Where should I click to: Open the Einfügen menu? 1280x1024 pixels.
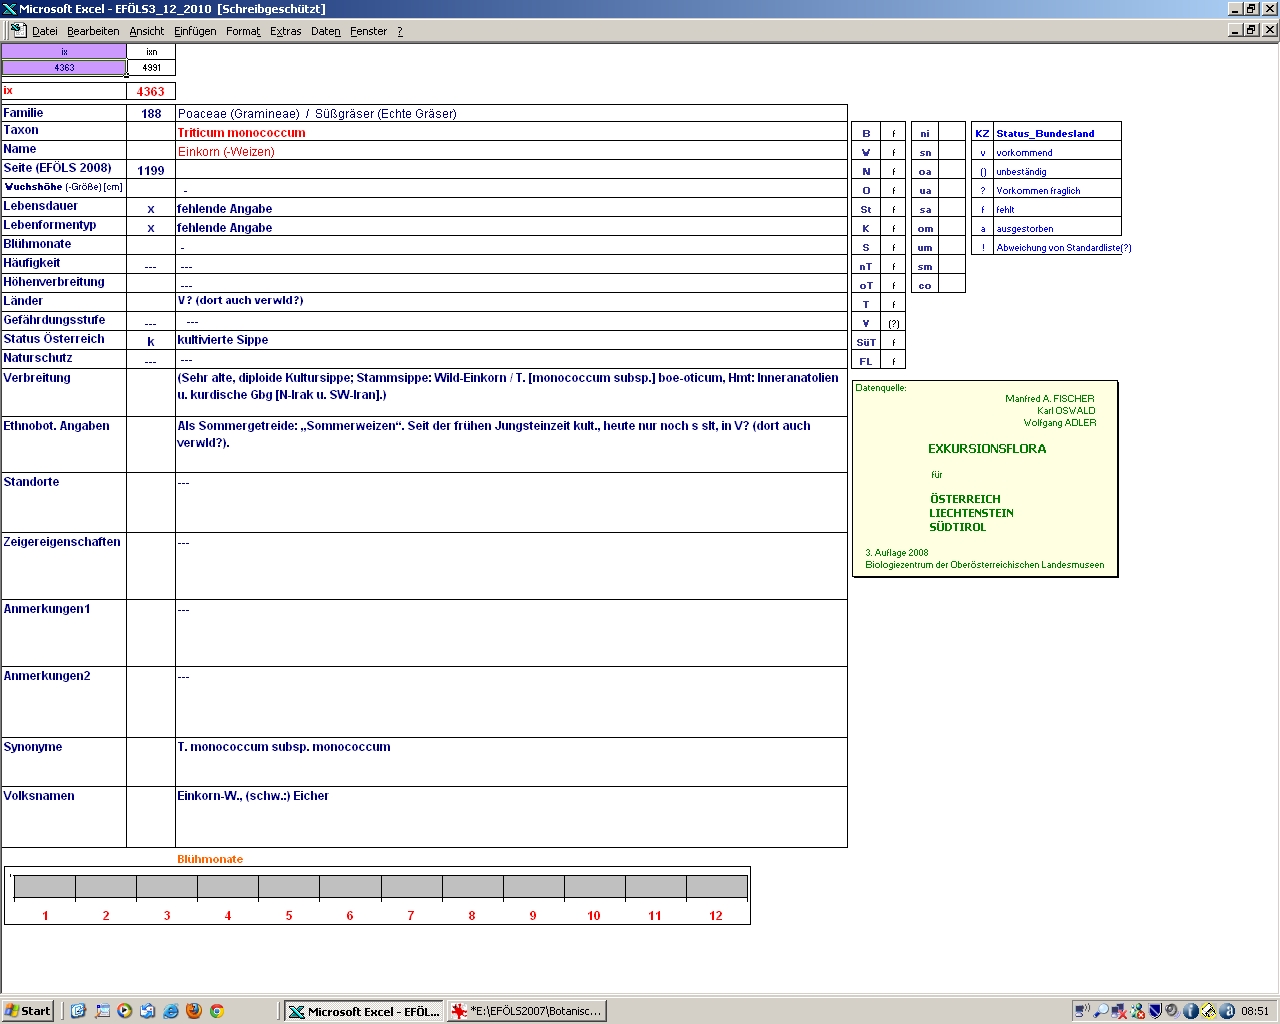[x=195, y=31]
